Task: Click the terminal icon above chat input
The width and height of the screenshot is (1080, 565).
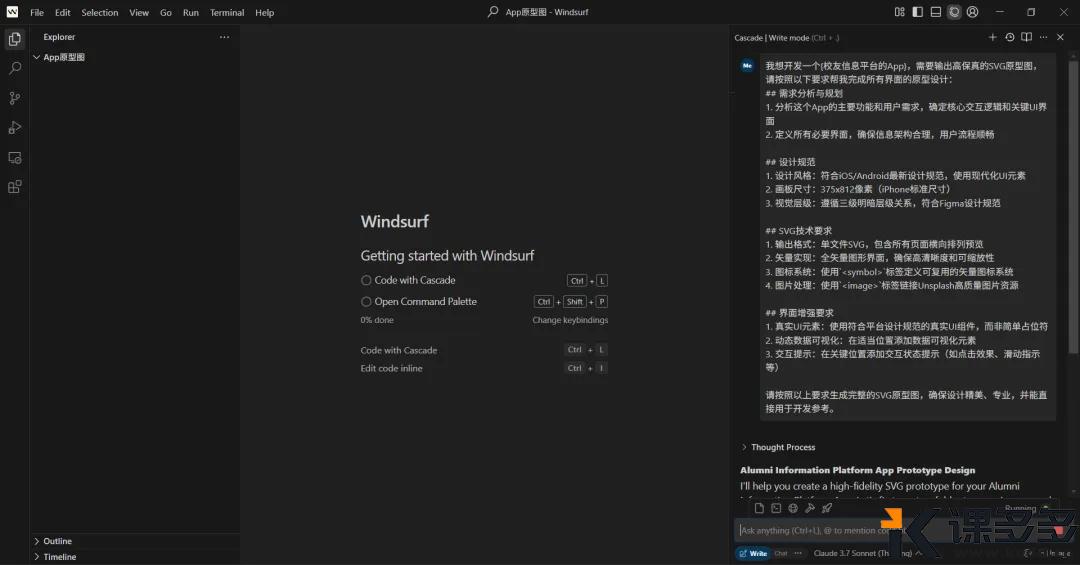Action: click(776, 508)
